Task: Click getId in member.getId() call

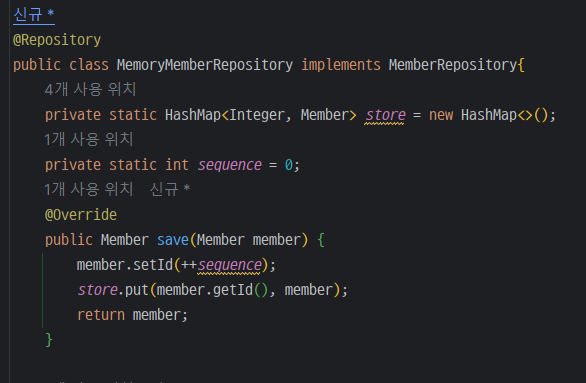Action: (233, 290)
